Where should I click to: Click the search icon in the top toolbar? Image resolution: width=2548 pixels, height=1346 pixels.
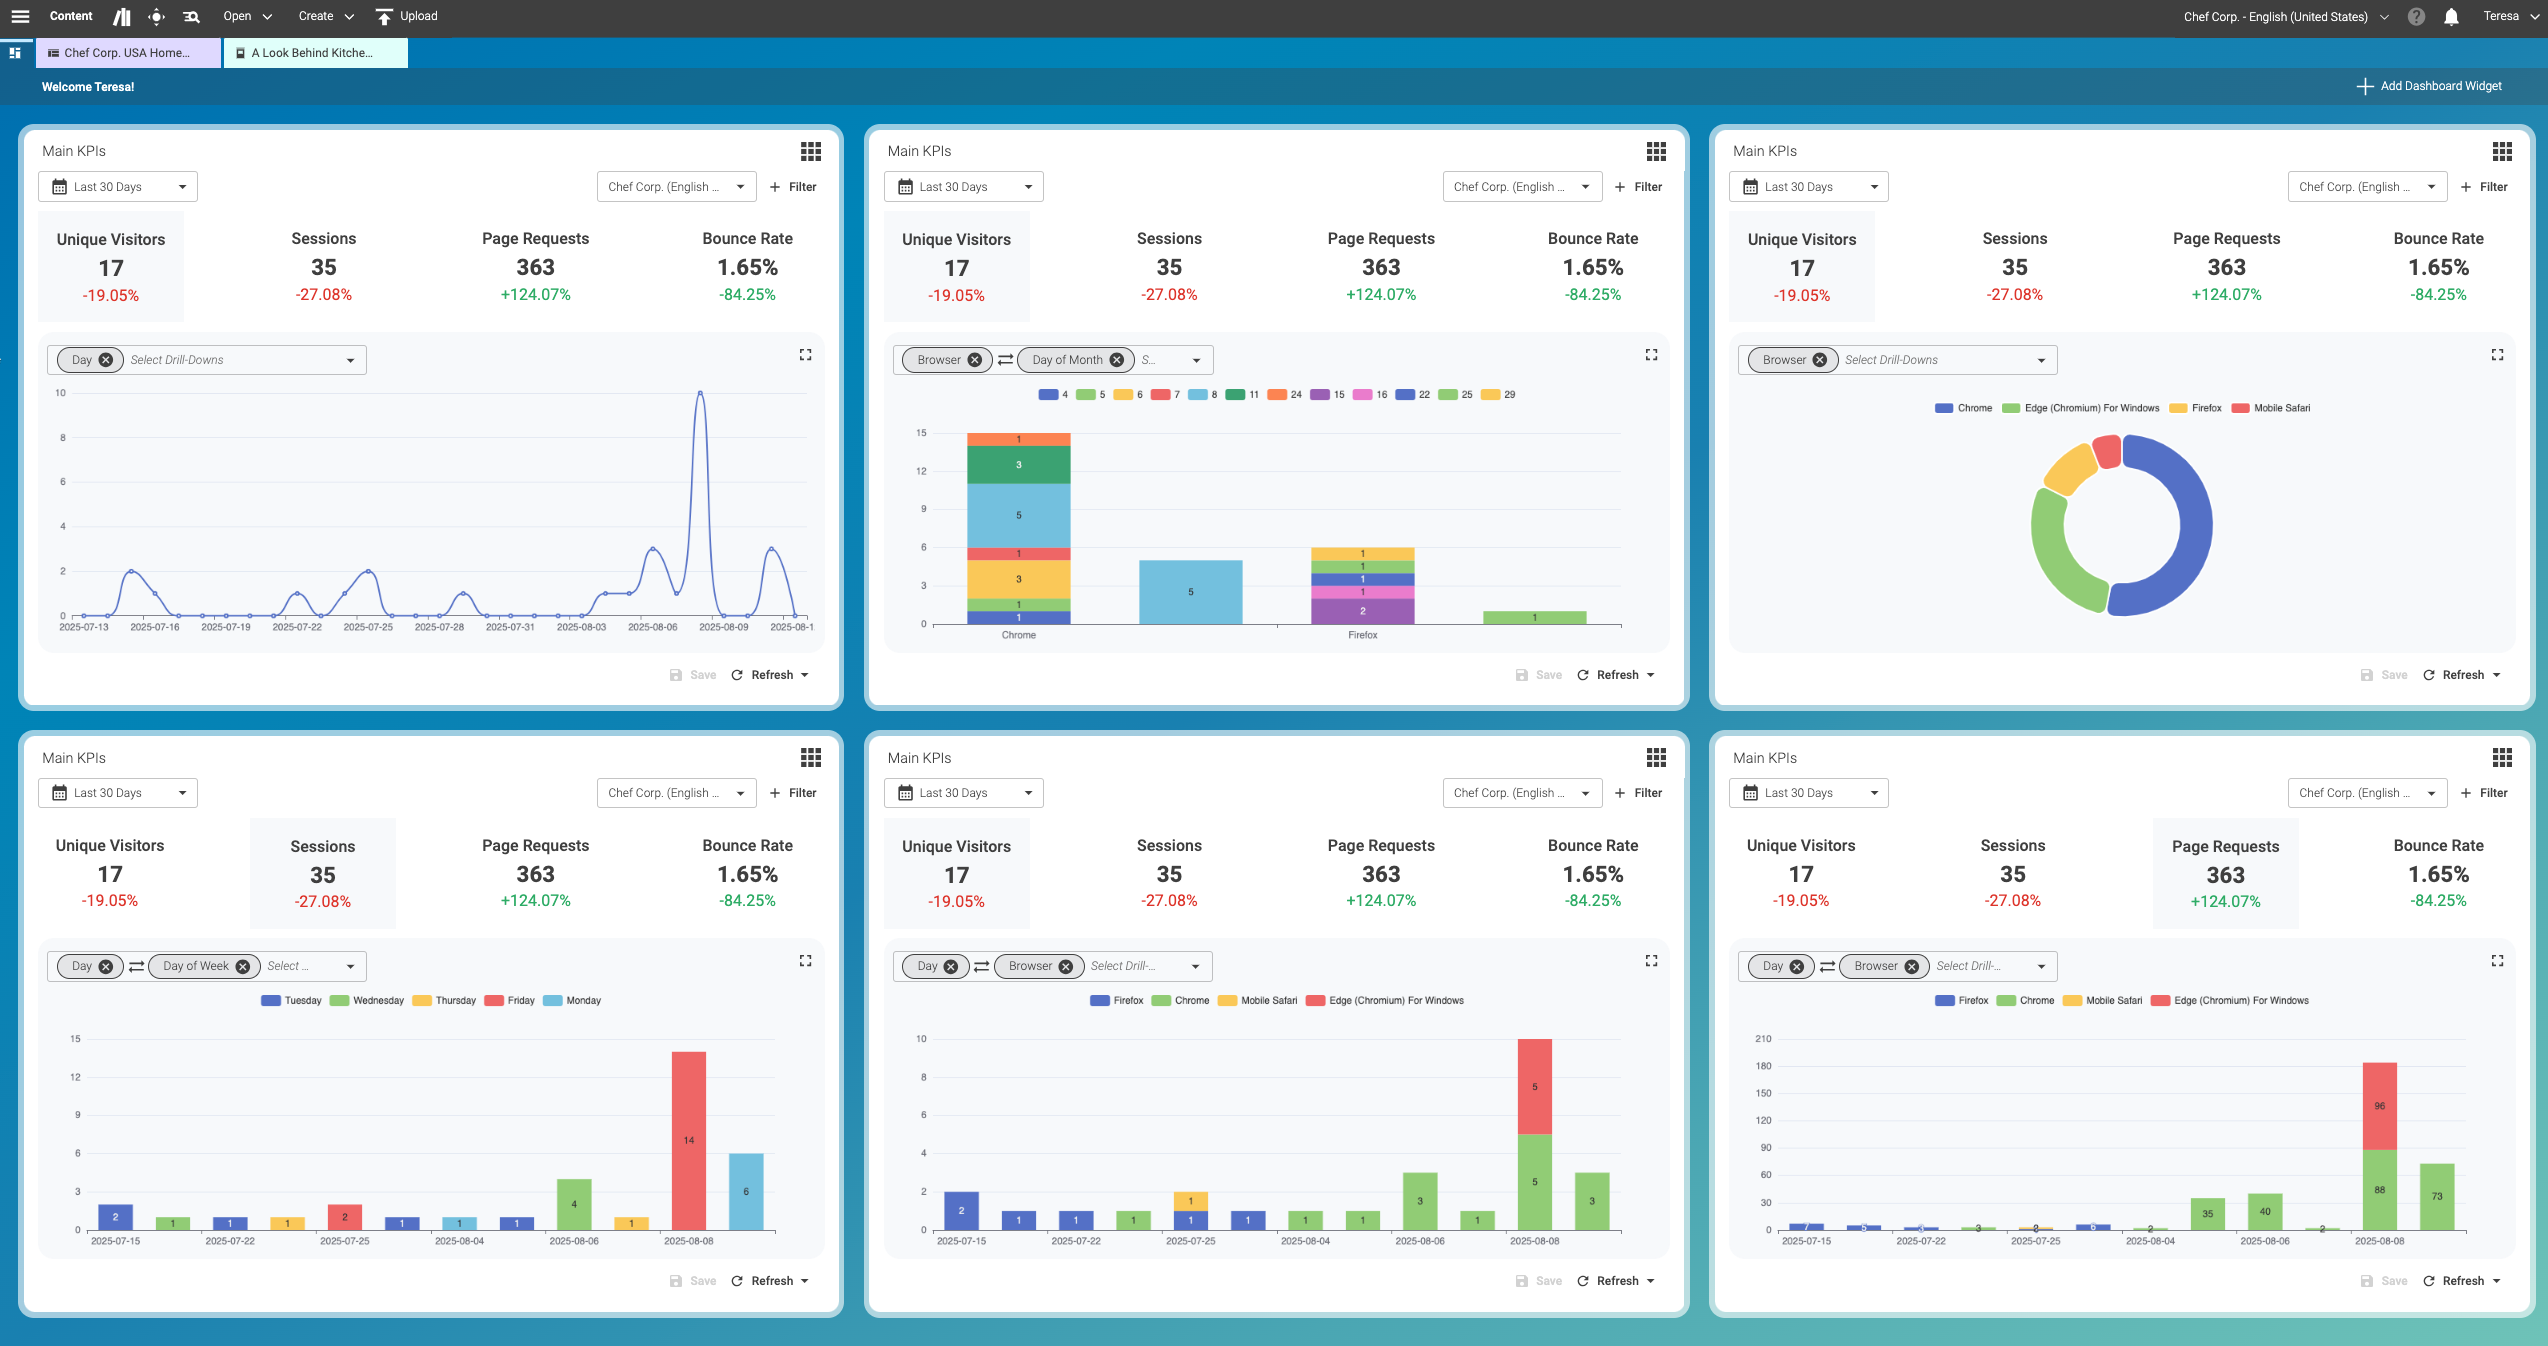[x=191, y=16]
